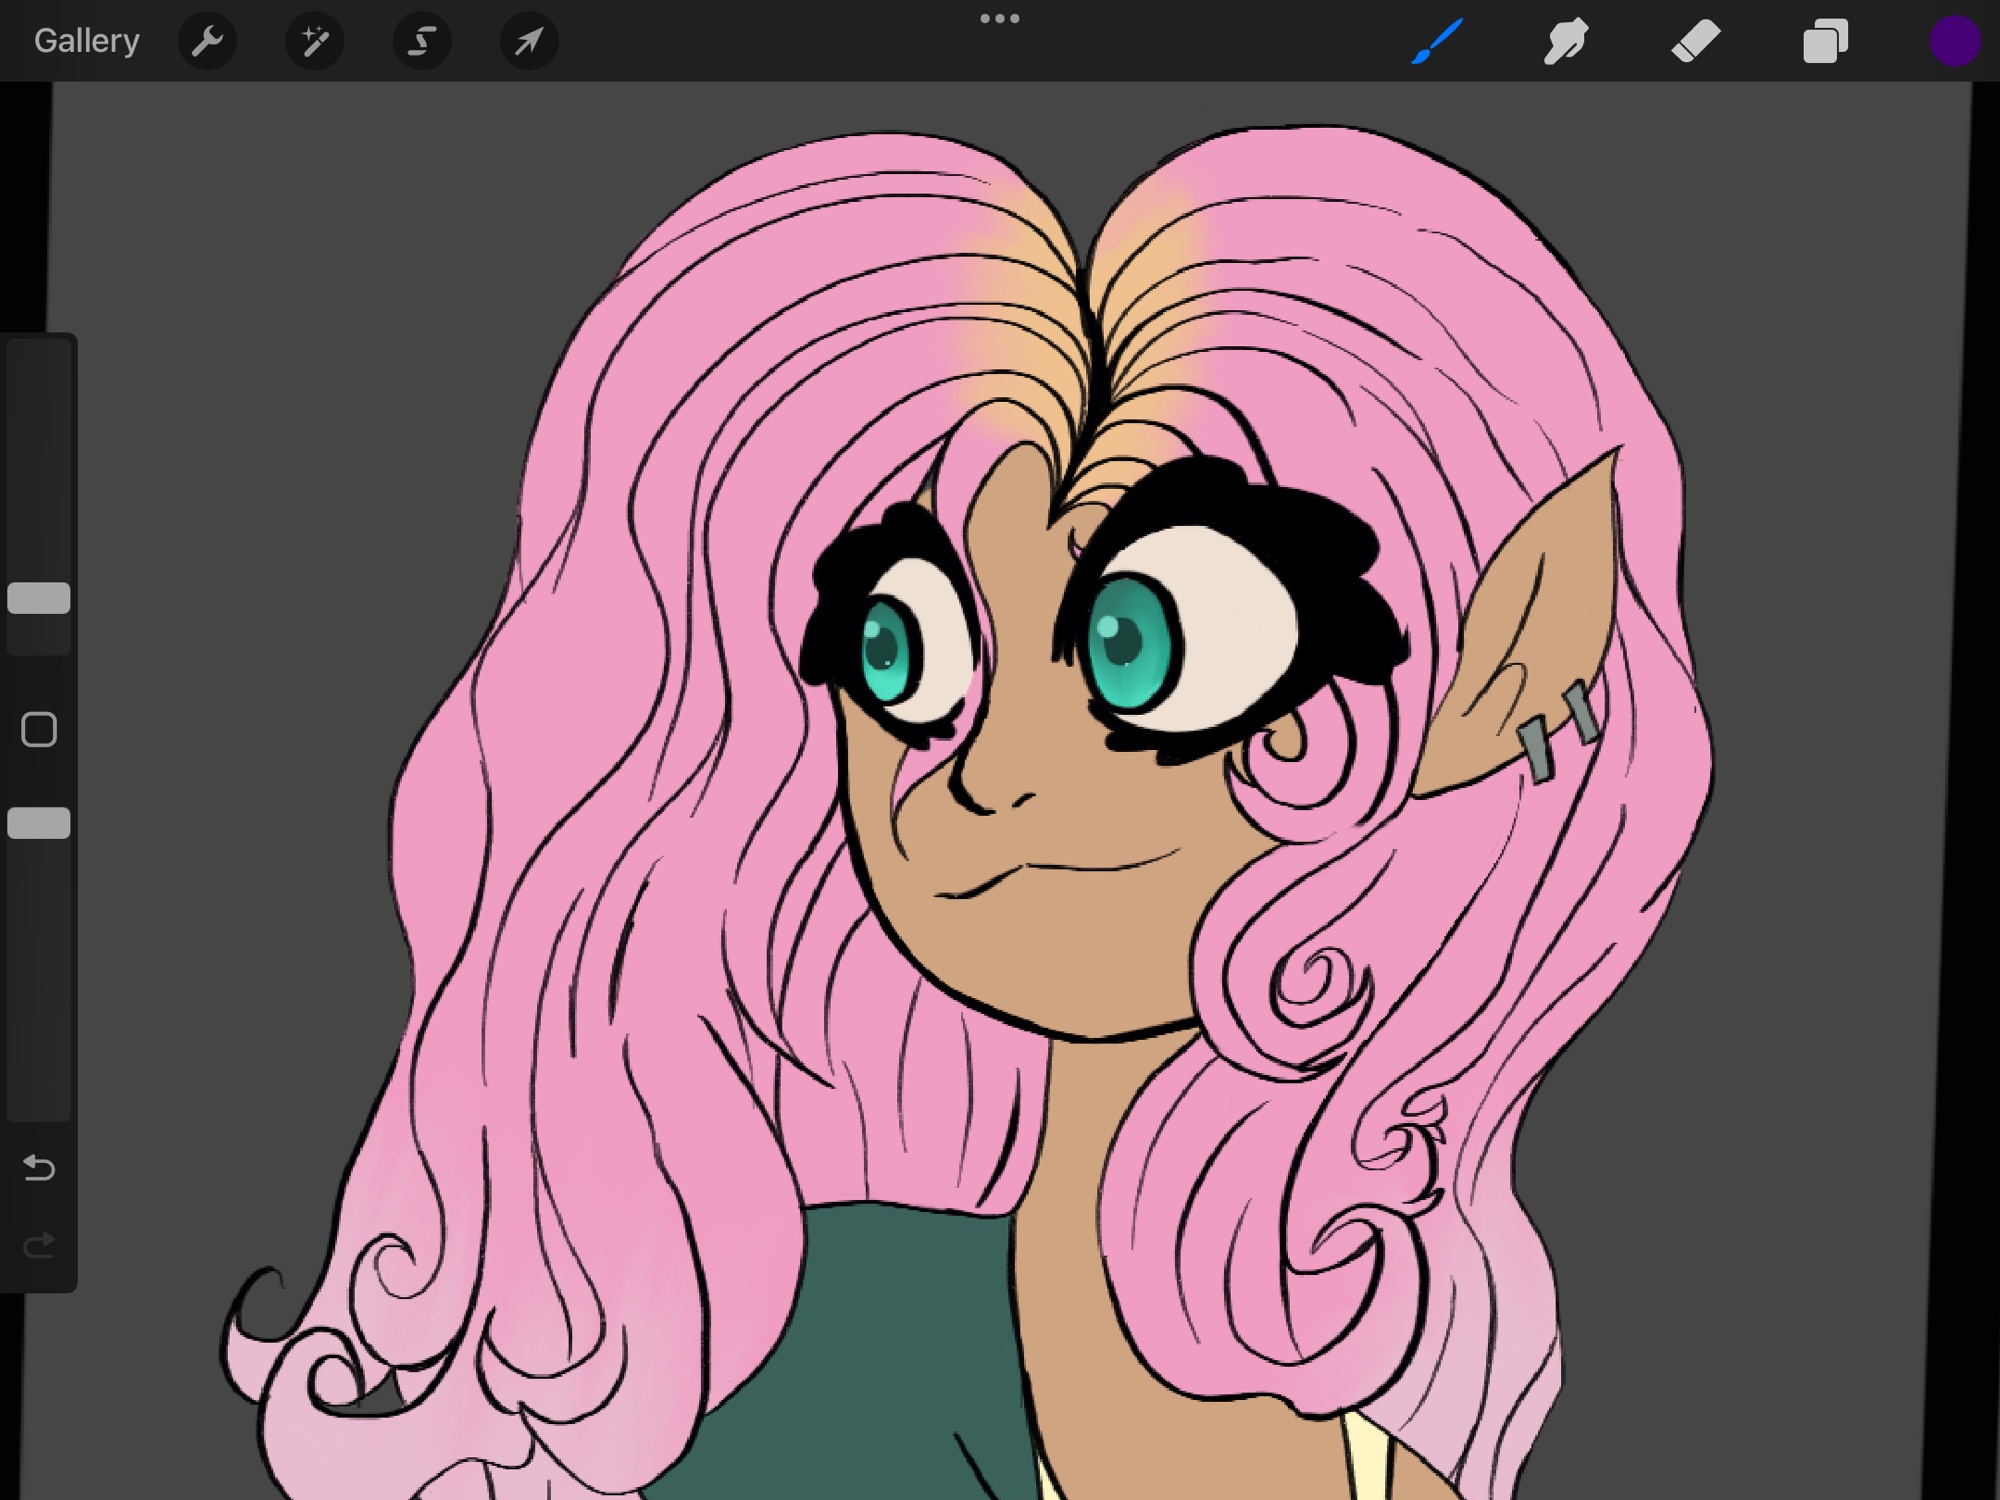Select the Brush tool
Screen dimensions: 2000x1500
(x=1437, y=41)
